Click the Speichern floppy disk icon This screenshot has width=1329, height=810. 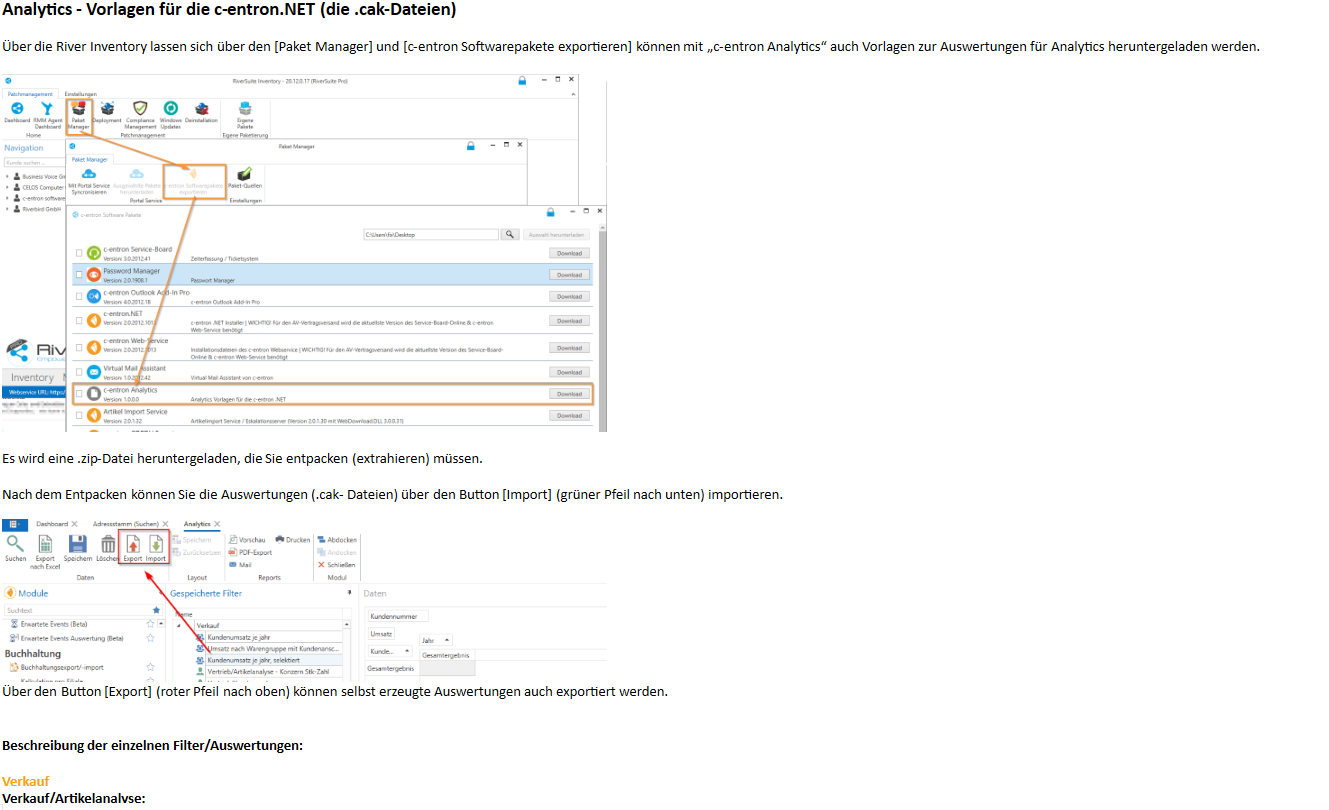tap(78, 547)
